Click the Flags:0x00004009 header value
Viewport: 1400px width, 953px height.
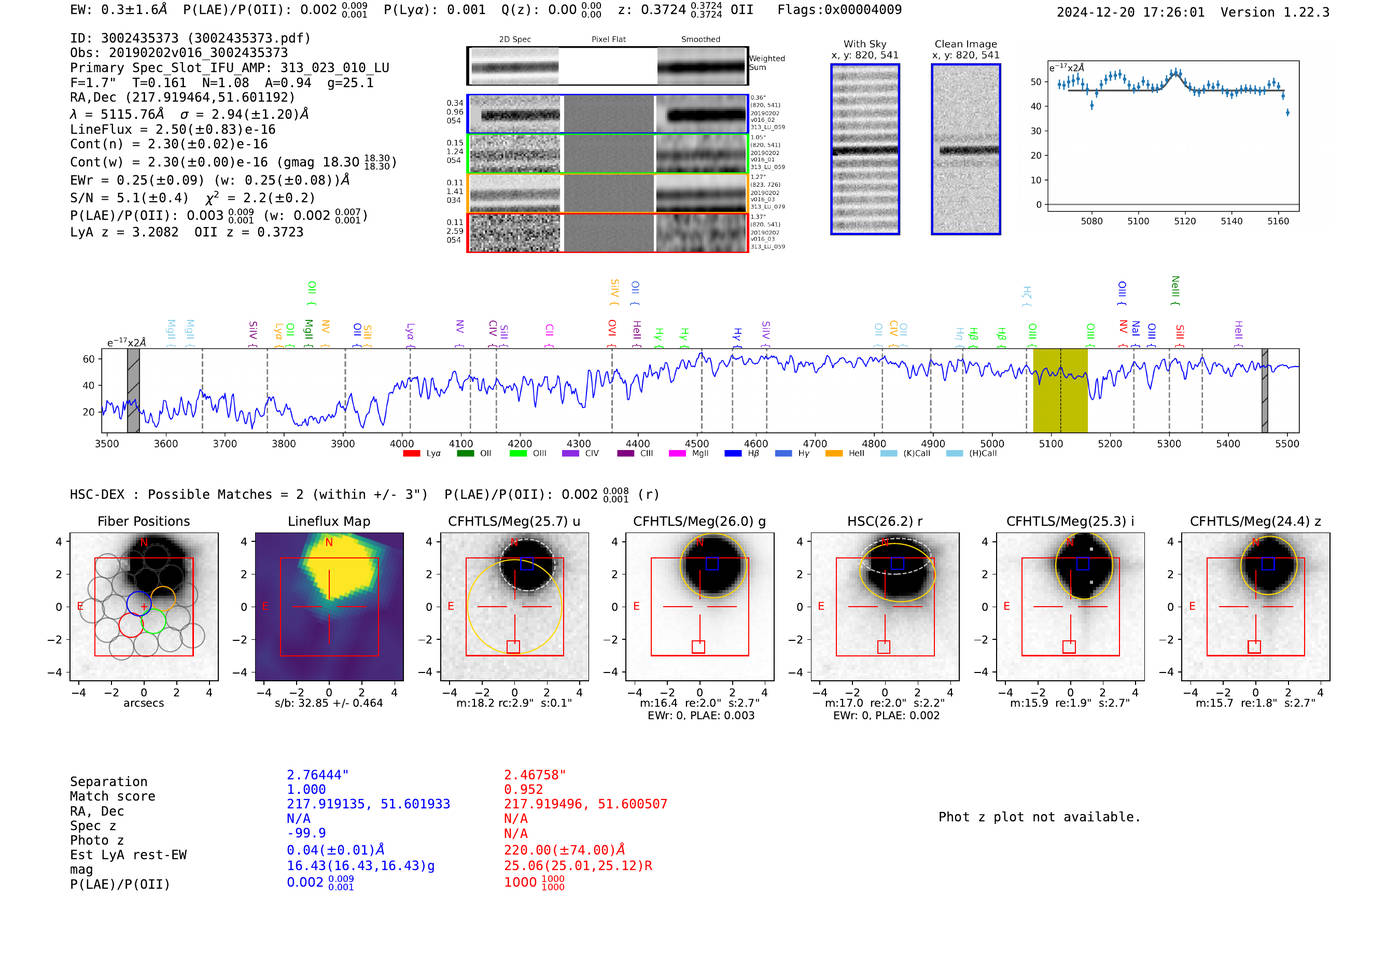coord(839,10)
